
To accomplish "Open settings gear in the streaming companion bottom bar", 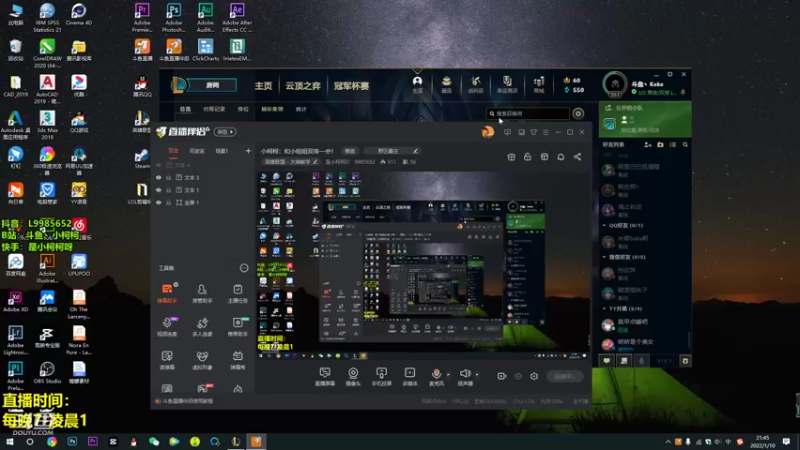I will (534, 376).
